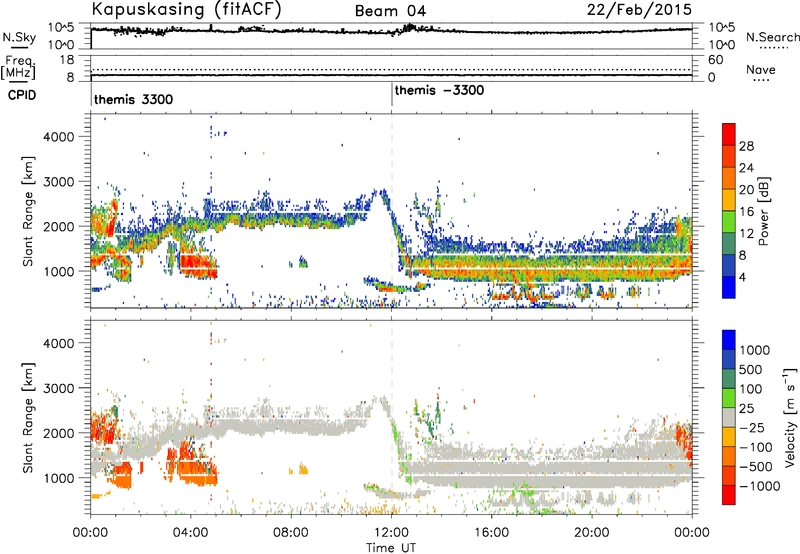Select the "CPID" row label
Image resolution: width=800 pixels, height=554 pixels.
(22, 95)
